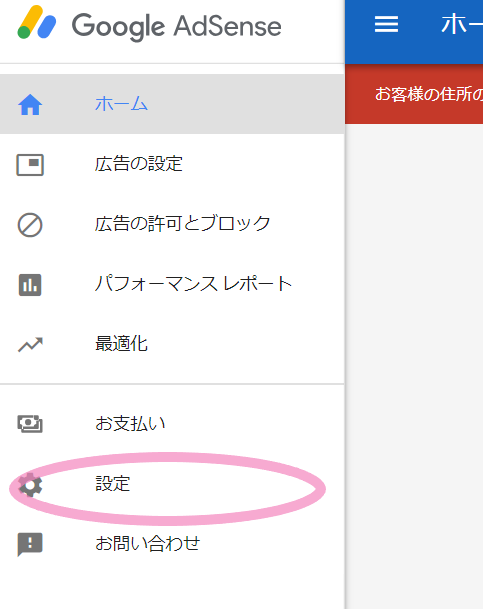Select ホーム in the sidebar
This screenshot has width=483, height=609.
click(x=172, y=104)
